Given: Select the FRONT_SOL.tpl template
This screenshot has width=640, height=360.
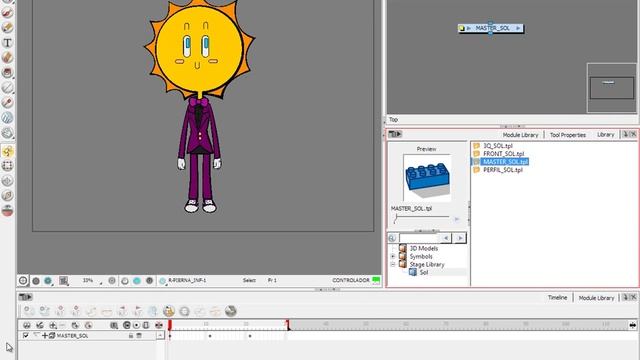Looking at the screenshot, I should (503, 154).
